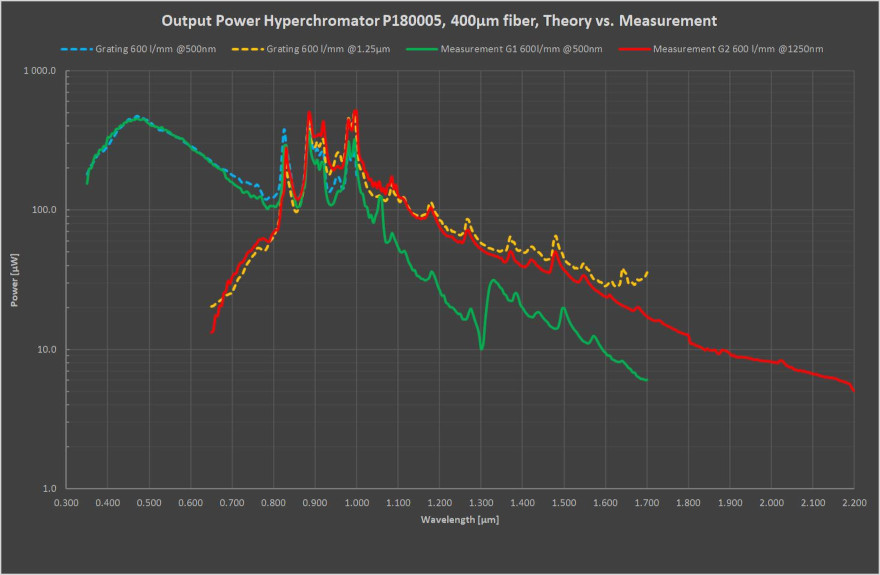Click the x-axis label '2.200'
This screenshot has width=880, height=575.
[x=854, y=503]
